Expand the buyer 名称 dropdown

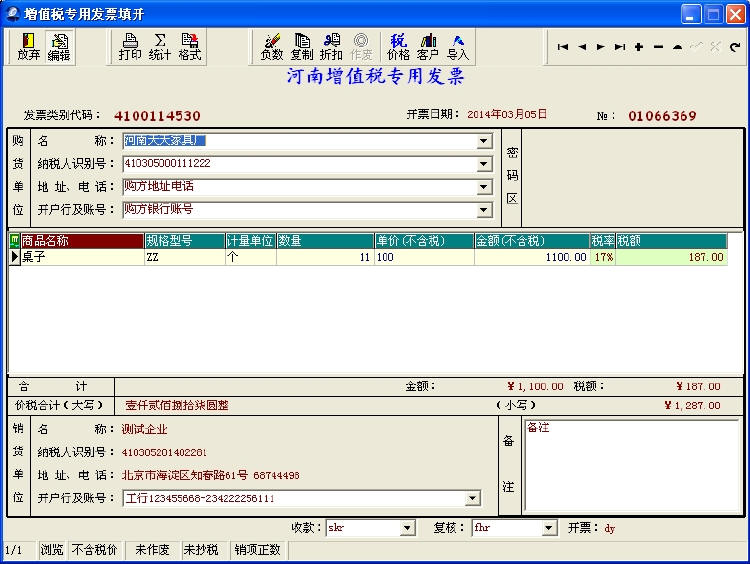(x=484, y=141)
